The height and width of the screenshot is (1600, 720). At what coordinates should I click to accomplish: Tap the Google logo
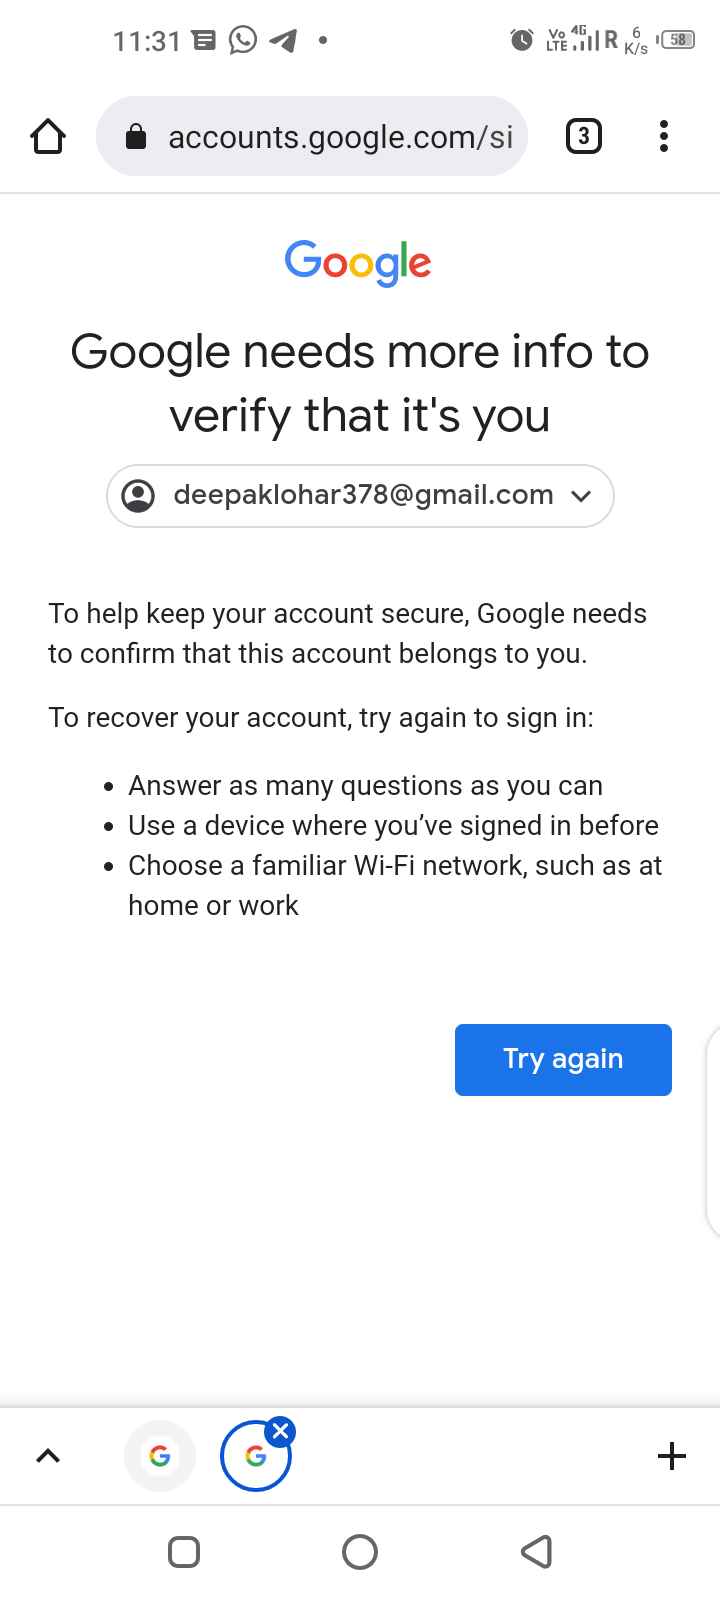pyautogui.click(x=358, y=262)
